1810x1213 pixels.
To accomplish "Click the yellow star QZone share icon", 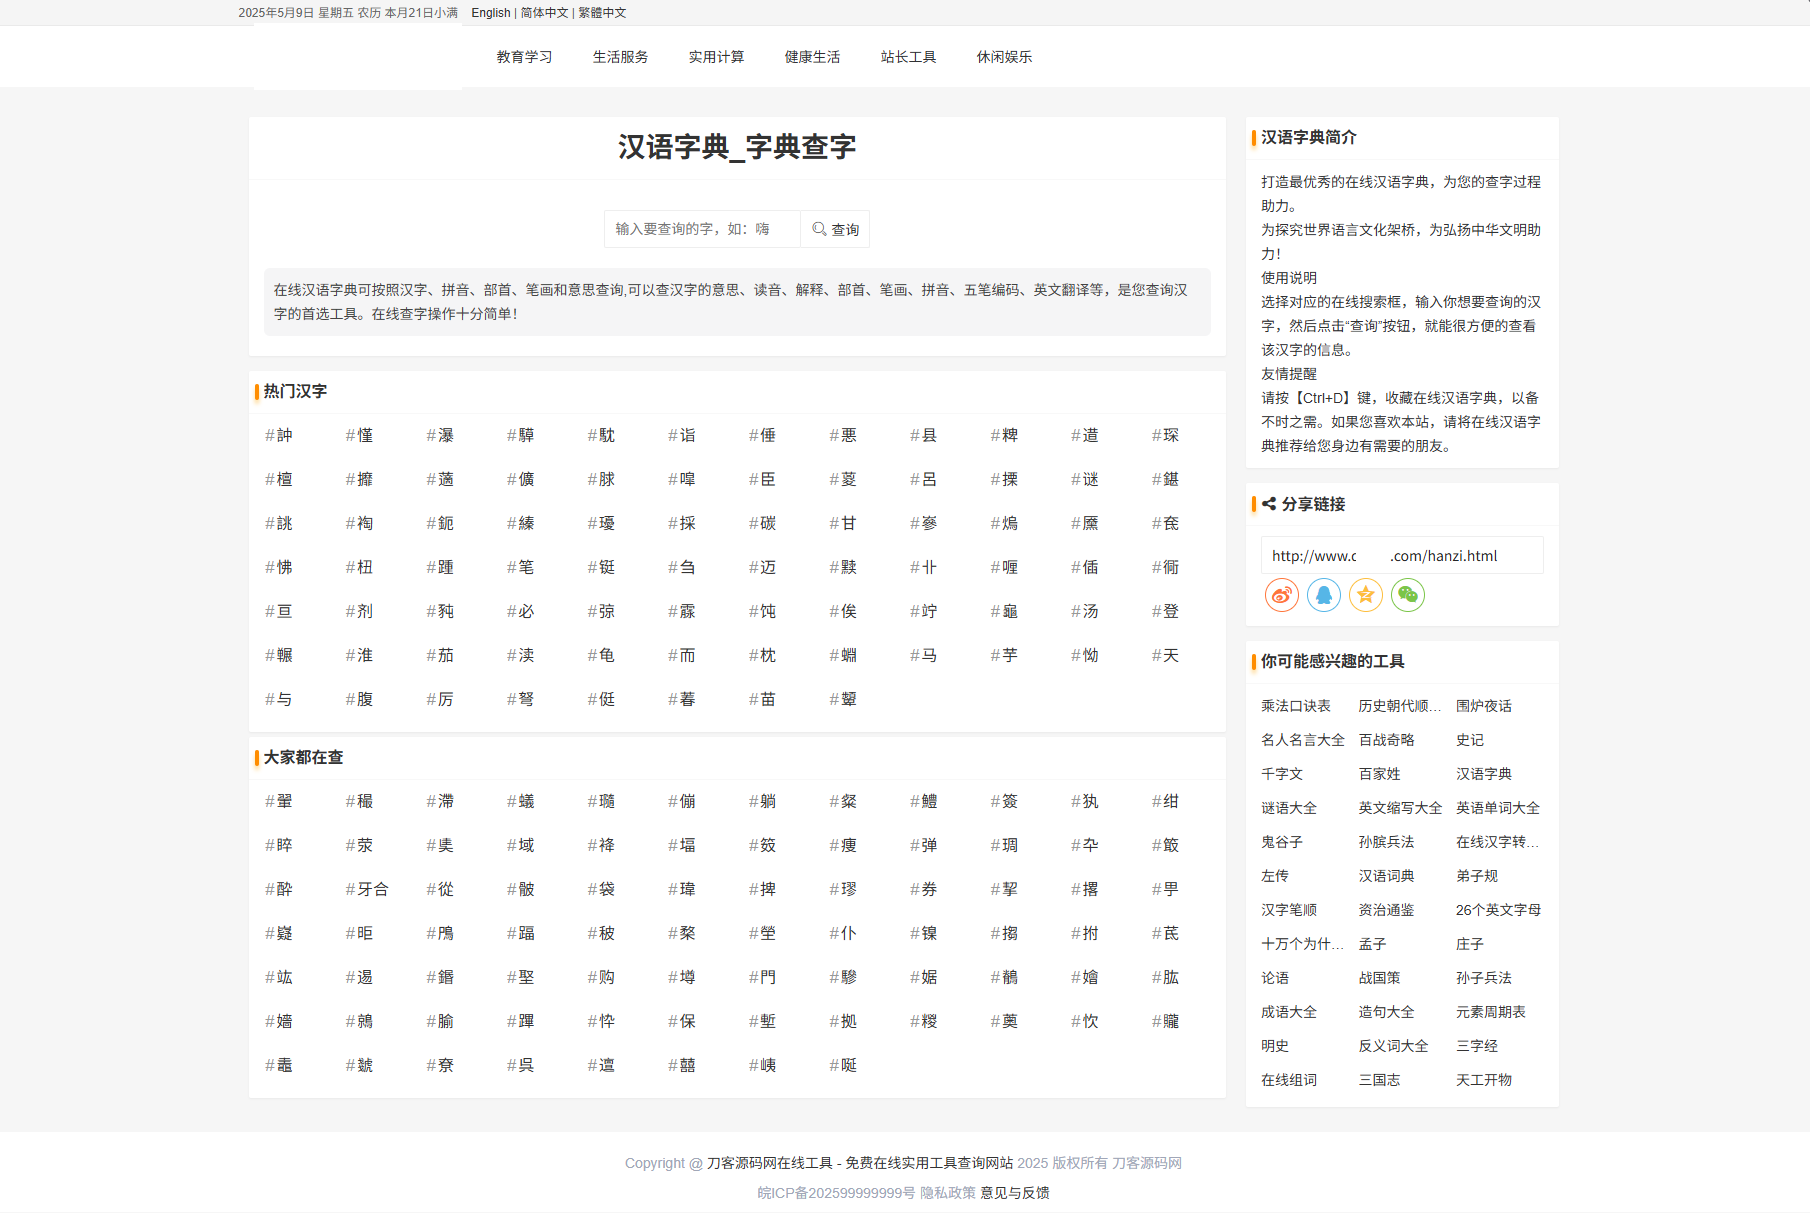I will click(1365, 595).
